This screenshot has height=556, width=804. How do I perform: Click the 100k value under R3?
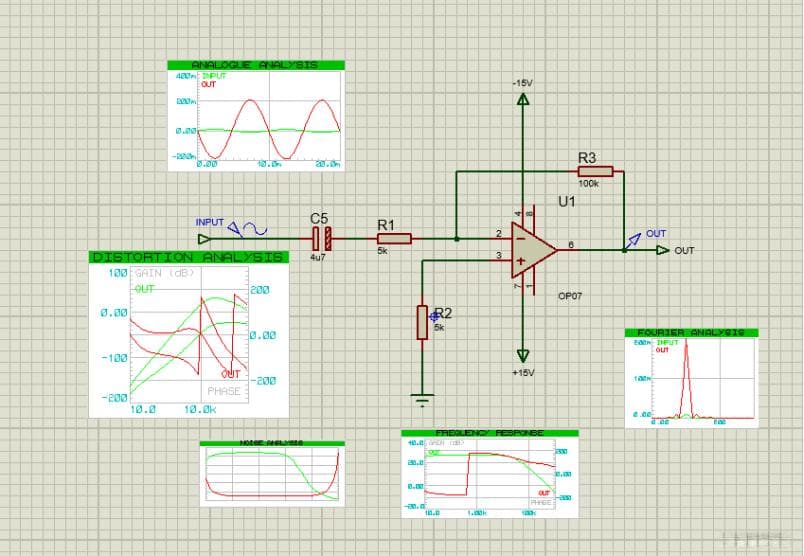[x=589, y=184]
